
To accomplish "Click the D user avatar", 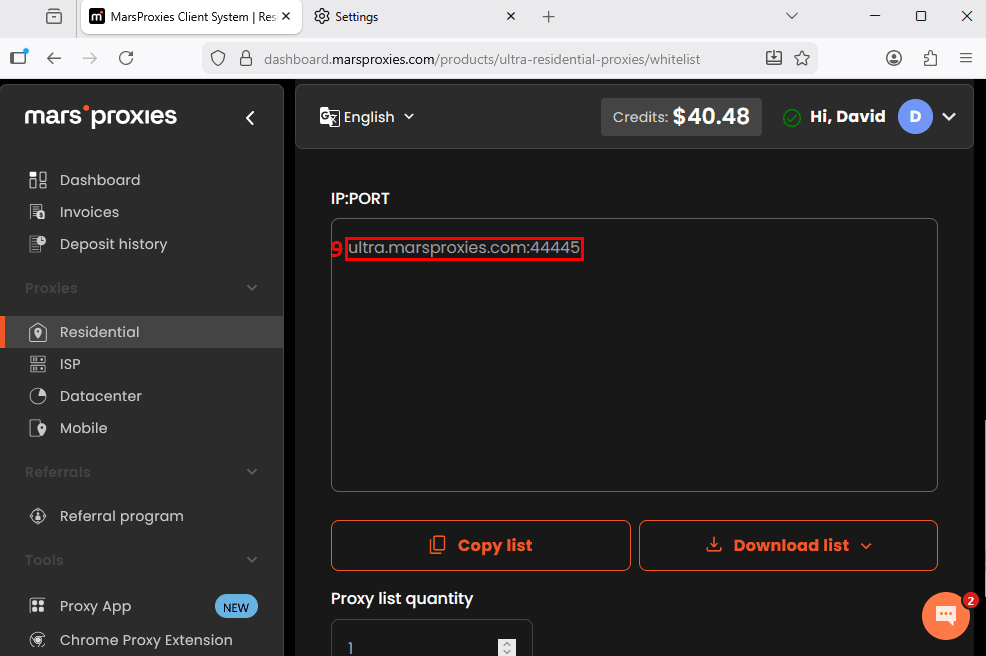I will pos(915,117).
